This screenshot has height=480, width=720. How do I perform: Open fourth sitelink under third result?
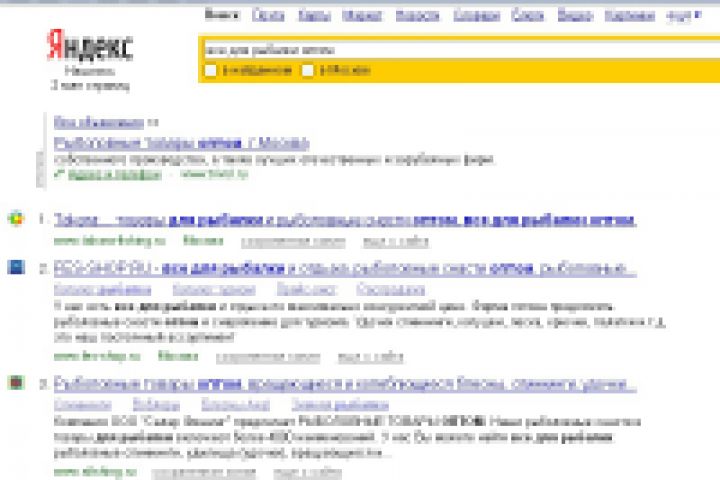[340, 405]
